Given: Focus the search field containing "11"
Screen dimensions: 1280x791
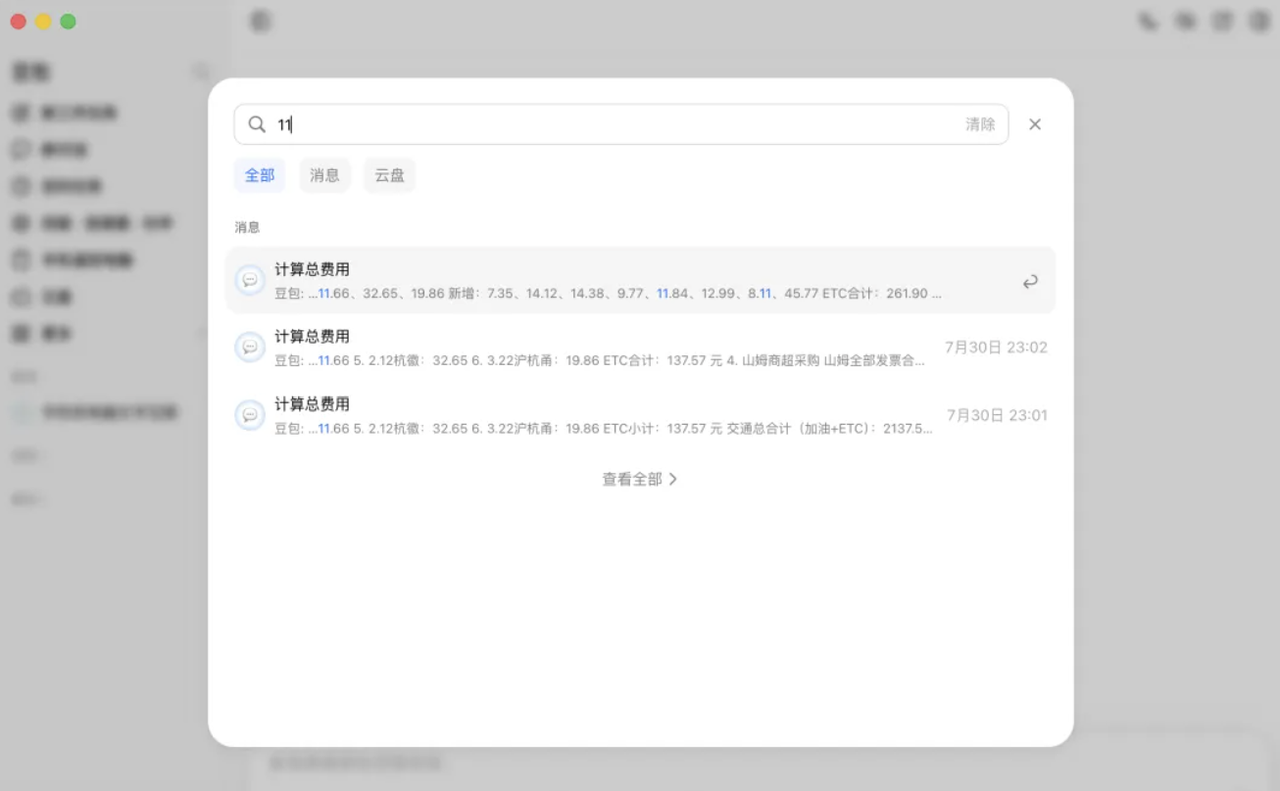Looking at the screenshot, I should tap(620, 124).
